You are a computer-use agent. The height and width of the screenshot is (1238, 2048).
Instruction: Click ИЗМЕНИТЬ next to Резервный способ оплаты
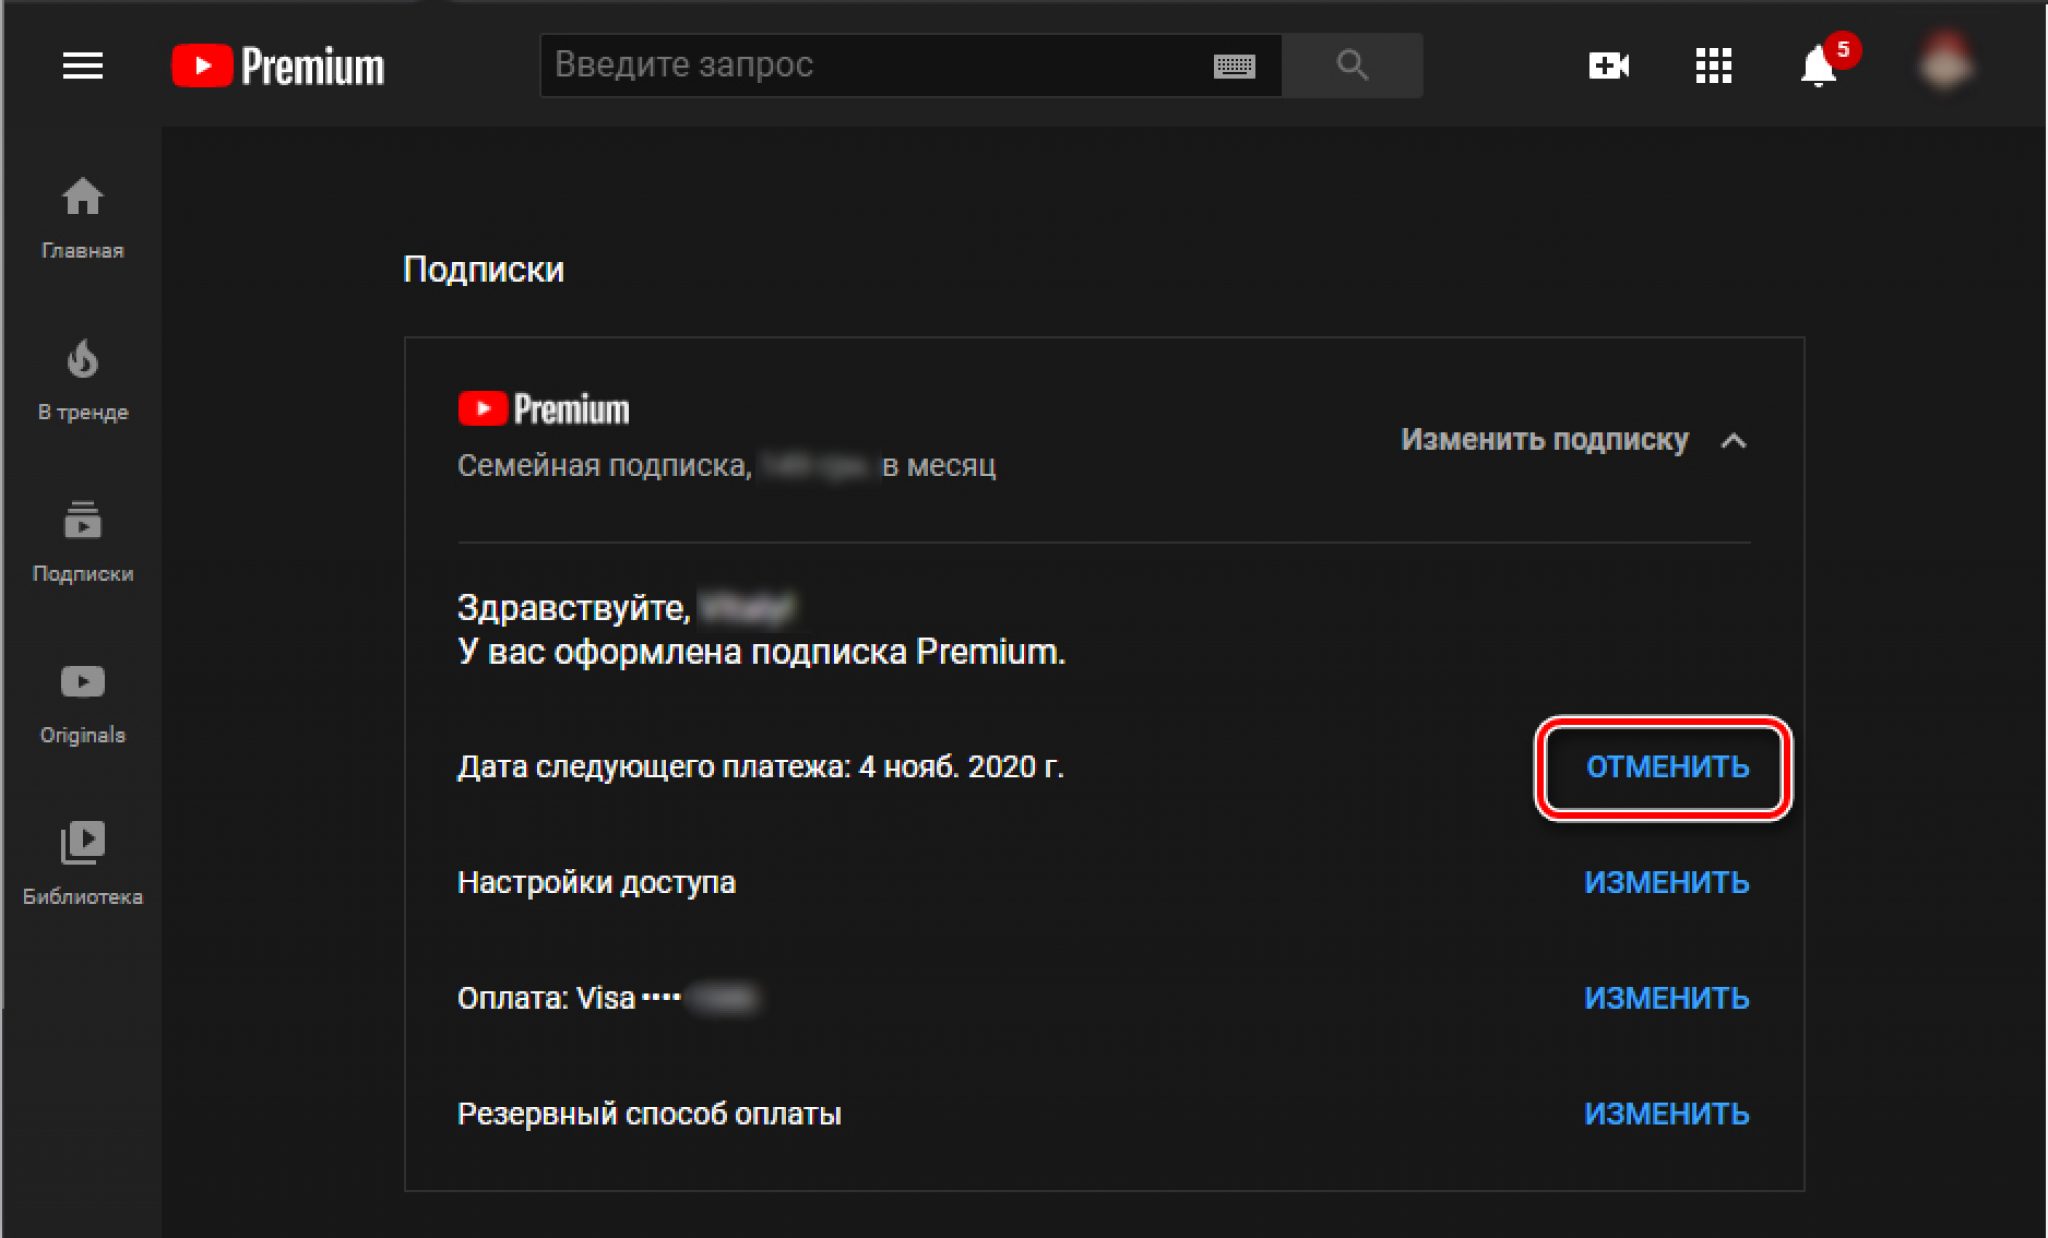[1667, 1114]
